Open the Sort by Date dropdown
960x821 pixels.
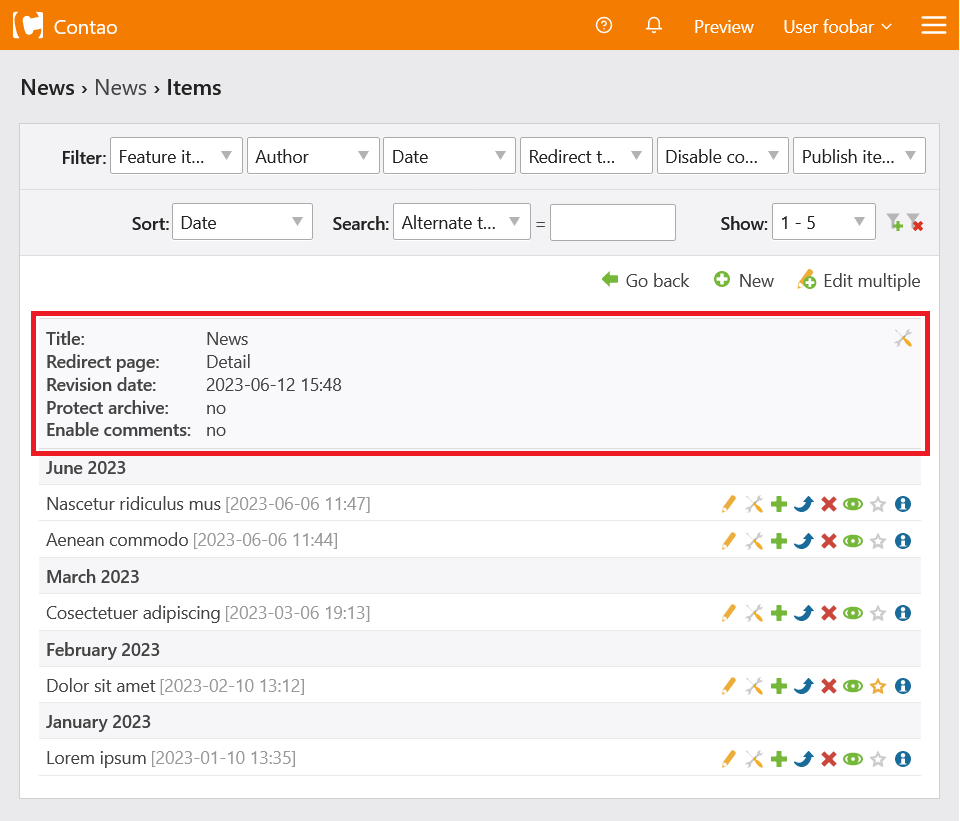(242, 222)
